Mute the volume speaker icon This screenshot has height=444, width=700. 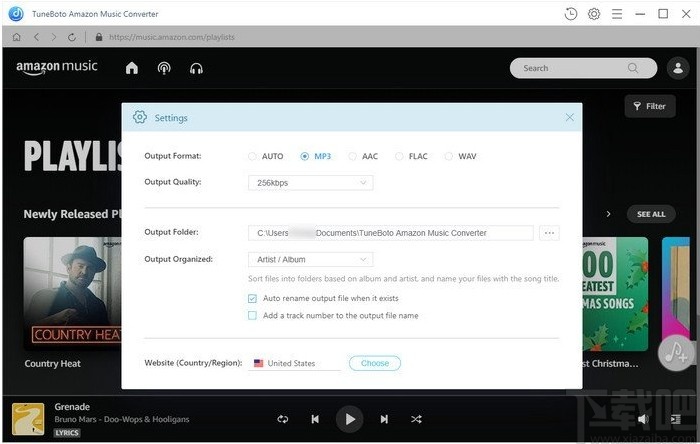[643, 419]
